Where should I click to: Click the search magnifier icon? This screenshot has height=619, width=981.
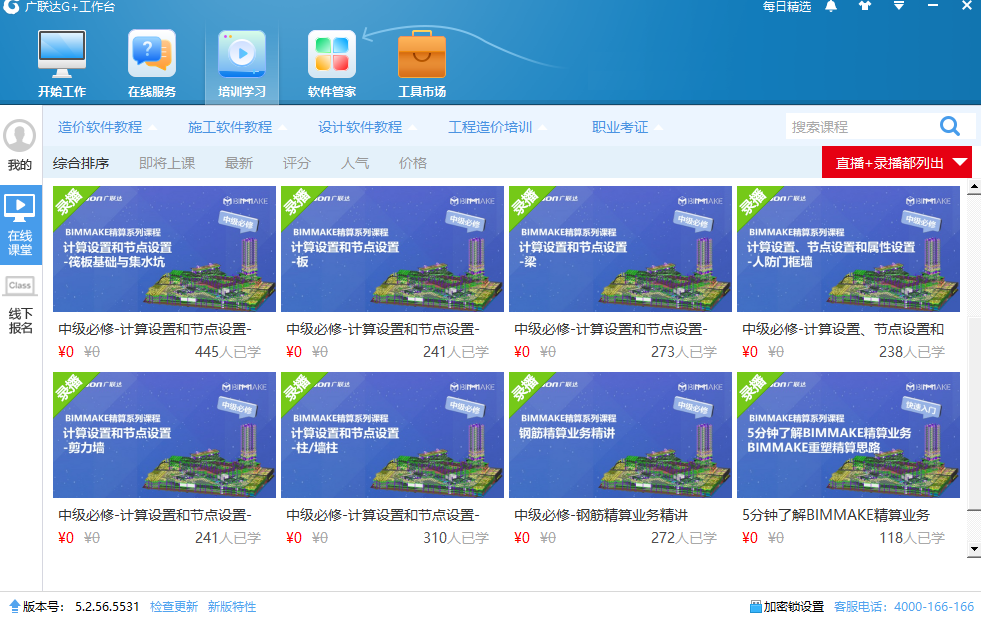[950, 126]
